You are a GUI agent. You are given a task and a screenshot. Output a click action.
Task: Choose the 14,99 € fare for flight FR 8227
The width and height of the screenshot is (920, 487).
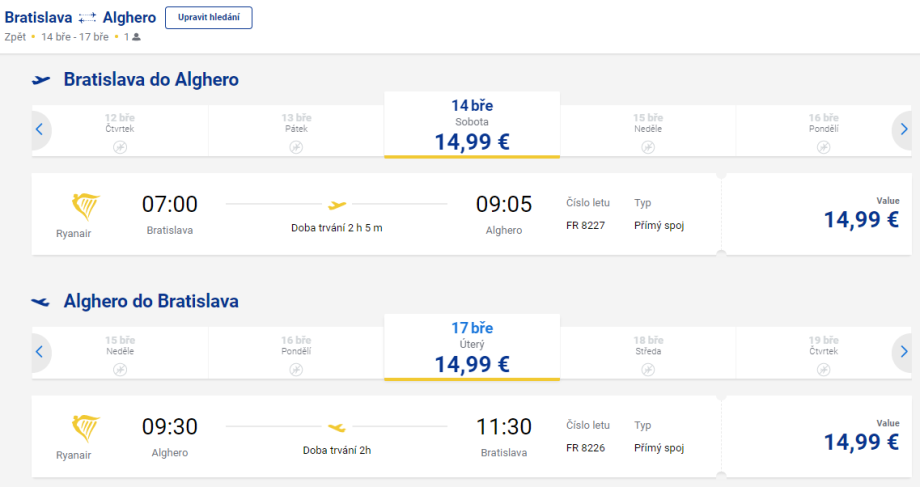(x=860, y=219)
